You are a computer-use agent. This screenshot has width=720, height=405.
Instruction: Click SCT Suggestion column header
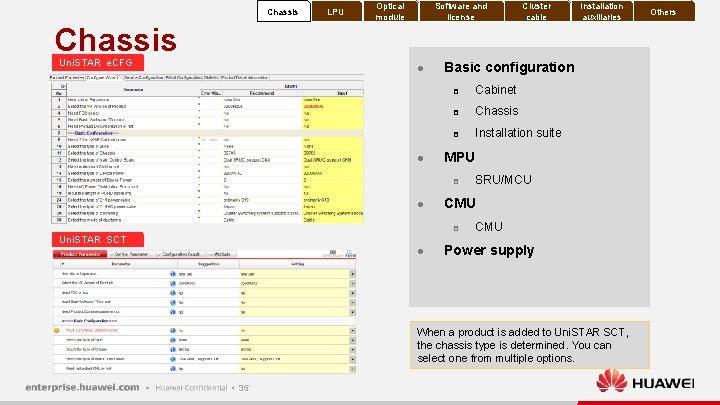(x=208, y=264)
